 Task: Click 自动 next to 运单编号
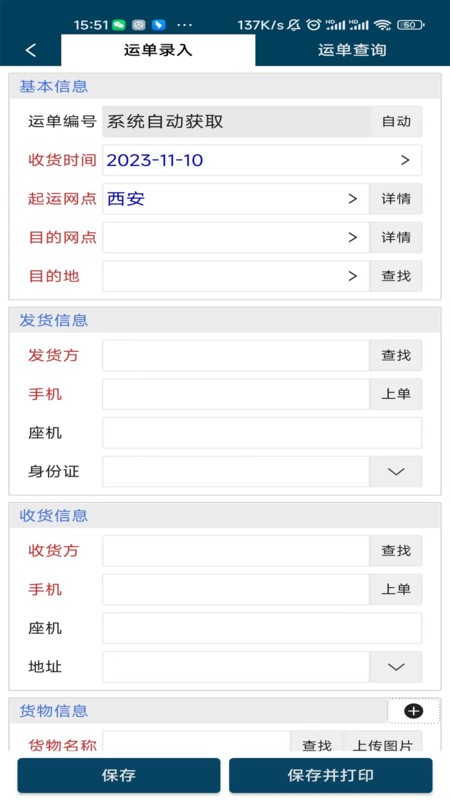396,121
